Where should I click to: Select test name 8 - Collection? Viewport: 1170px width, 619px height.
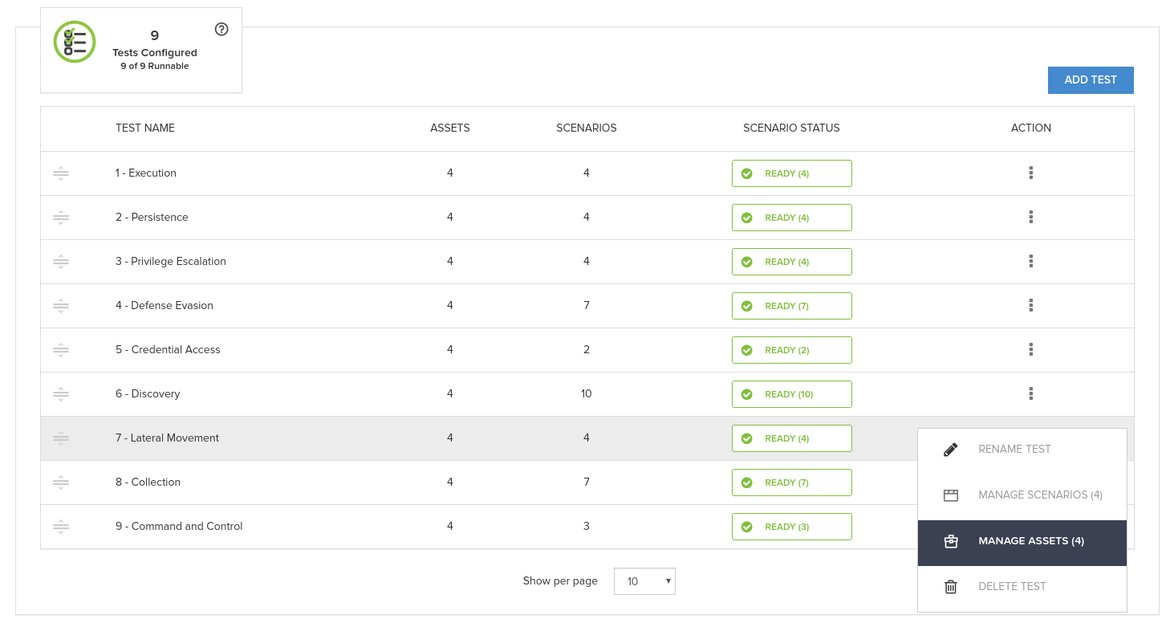[x=148, y=482]
